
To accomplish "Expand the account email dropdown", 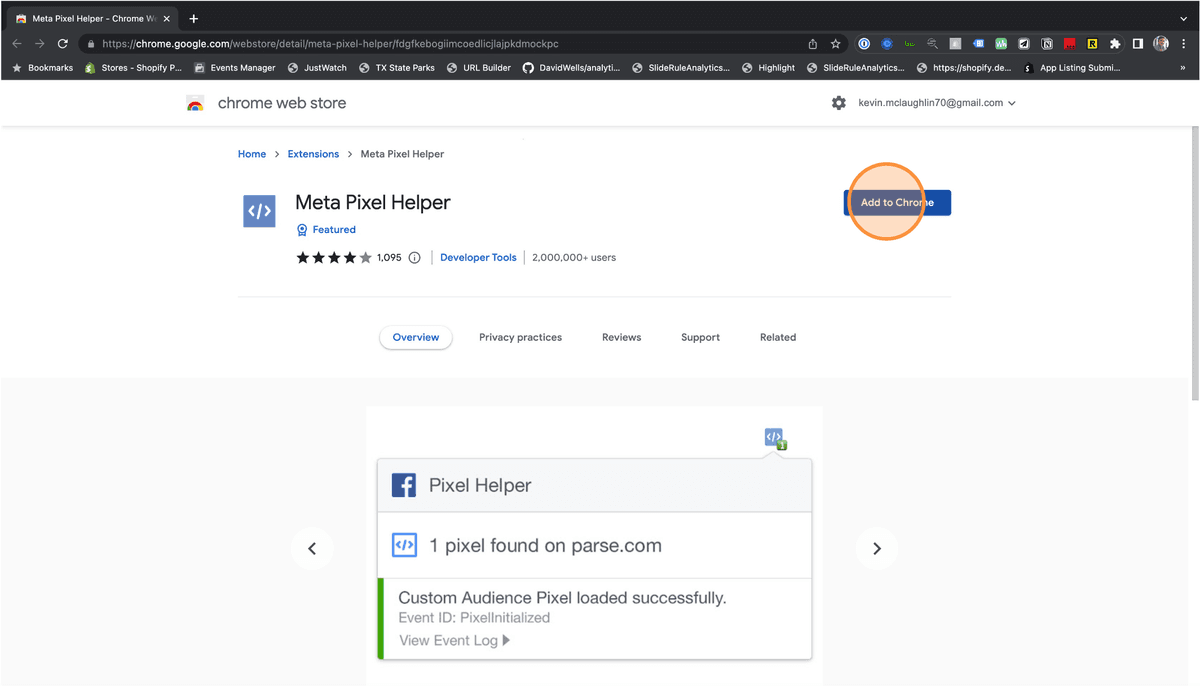I will (x=1012, y=103).
